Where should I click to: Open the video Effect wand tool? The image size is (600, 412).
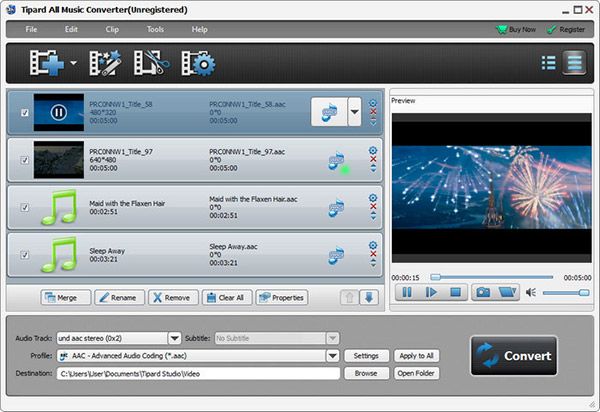coord(105,62)
